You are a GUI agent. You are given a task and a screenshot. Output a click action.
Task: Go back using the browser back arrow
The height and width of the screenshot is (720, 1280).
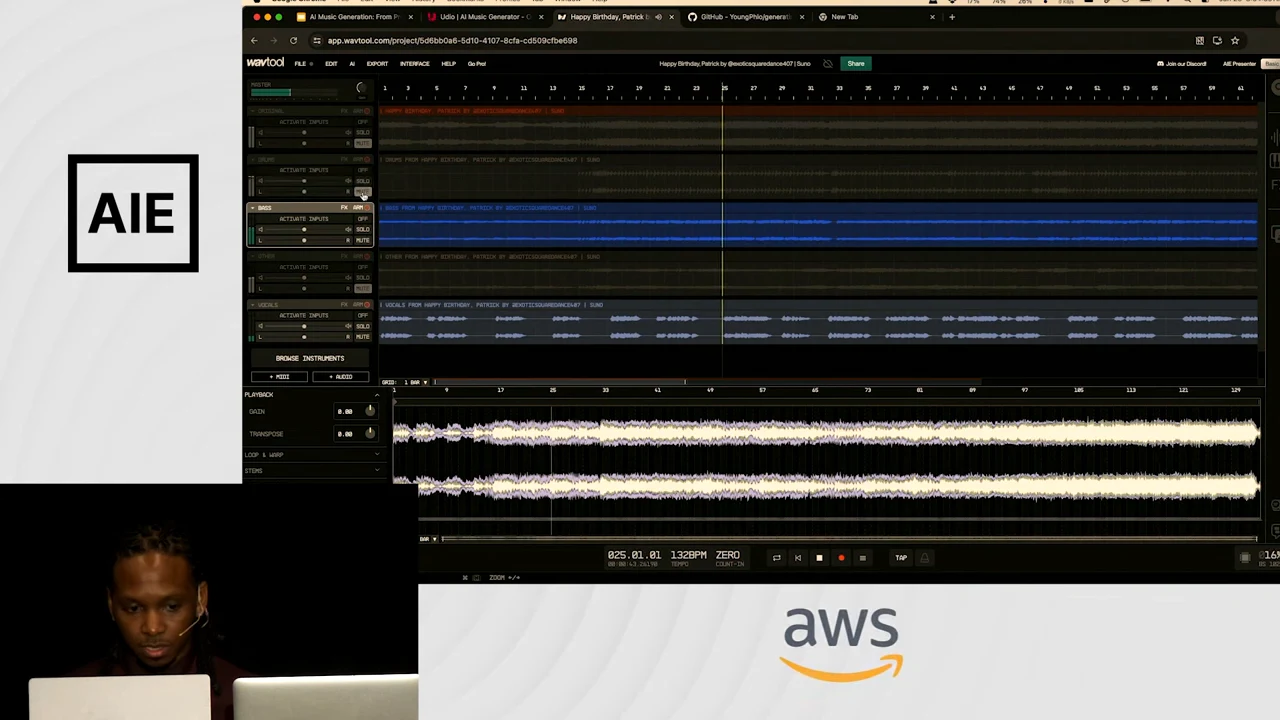[254, 41]
